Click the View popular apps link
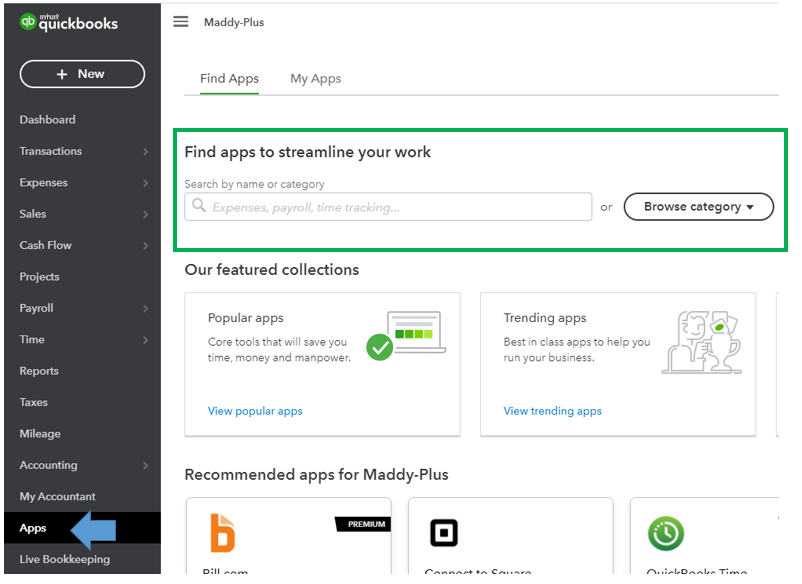802x584 pixels. click(255, 411)
